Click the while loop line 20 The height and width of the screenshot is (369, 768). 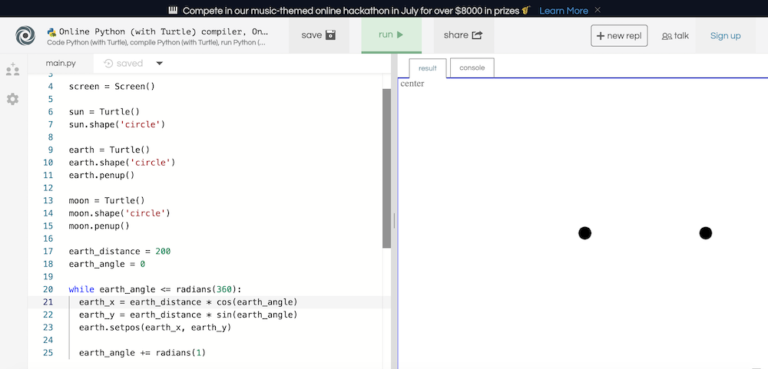(155, 289)
